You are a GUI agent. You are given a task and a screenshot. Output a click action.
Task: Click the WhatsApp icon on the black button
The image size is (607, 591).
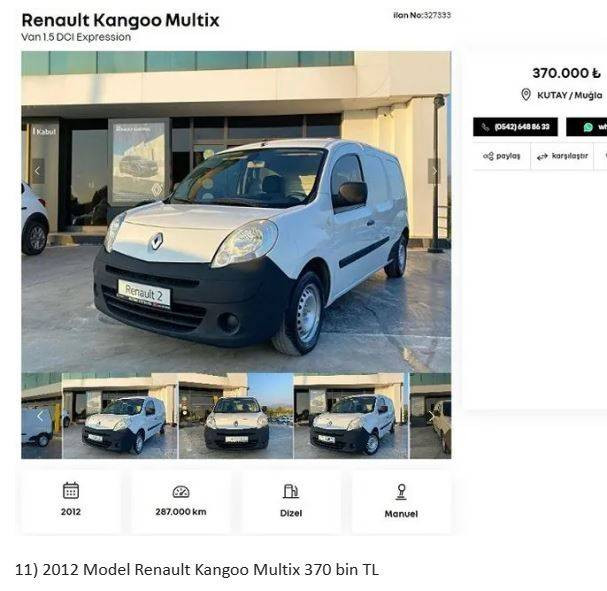pos(588,127)
